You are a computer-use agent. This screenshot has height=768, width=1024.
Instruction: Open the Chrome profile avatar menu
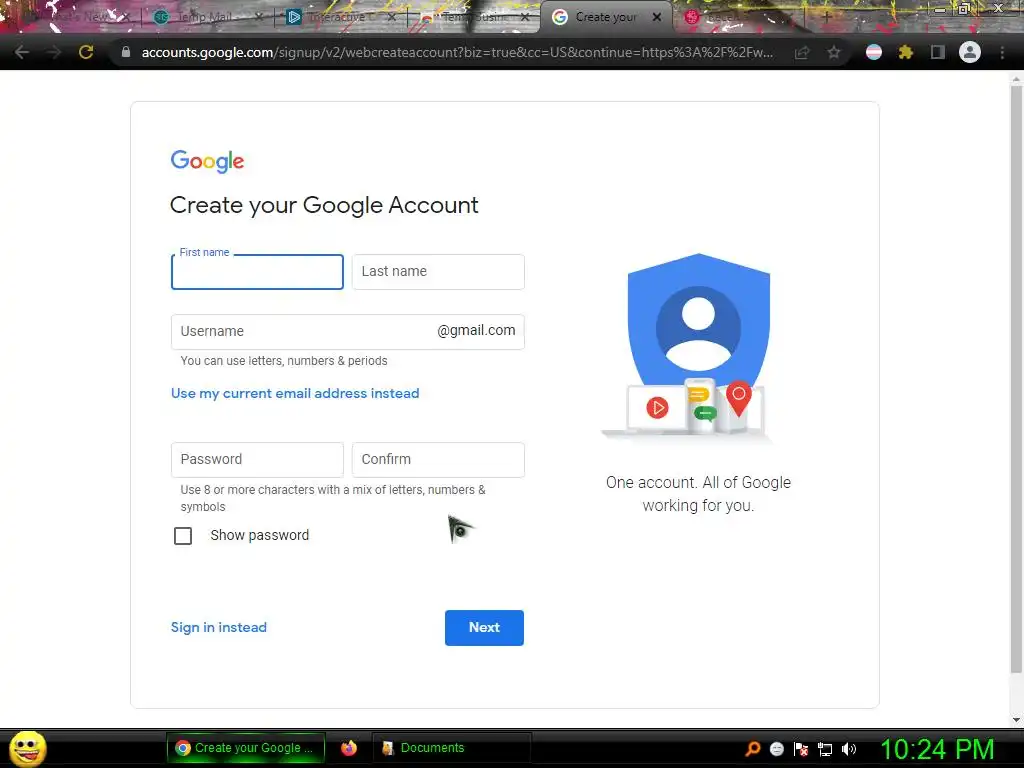tap(970, 52)
